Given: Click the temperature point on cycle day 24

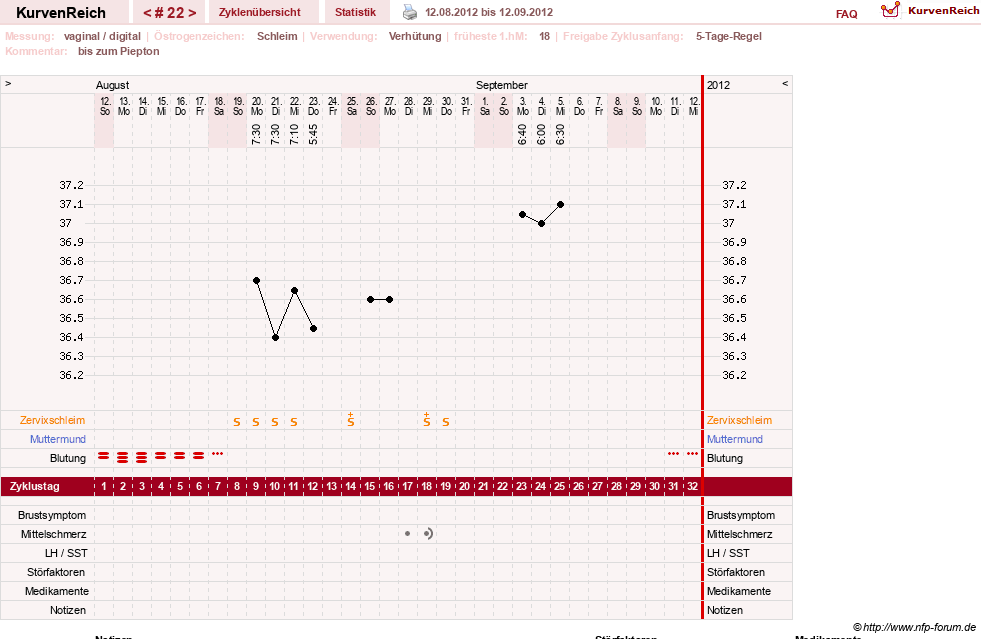Looking at the screenshot, I should [542, 223].
